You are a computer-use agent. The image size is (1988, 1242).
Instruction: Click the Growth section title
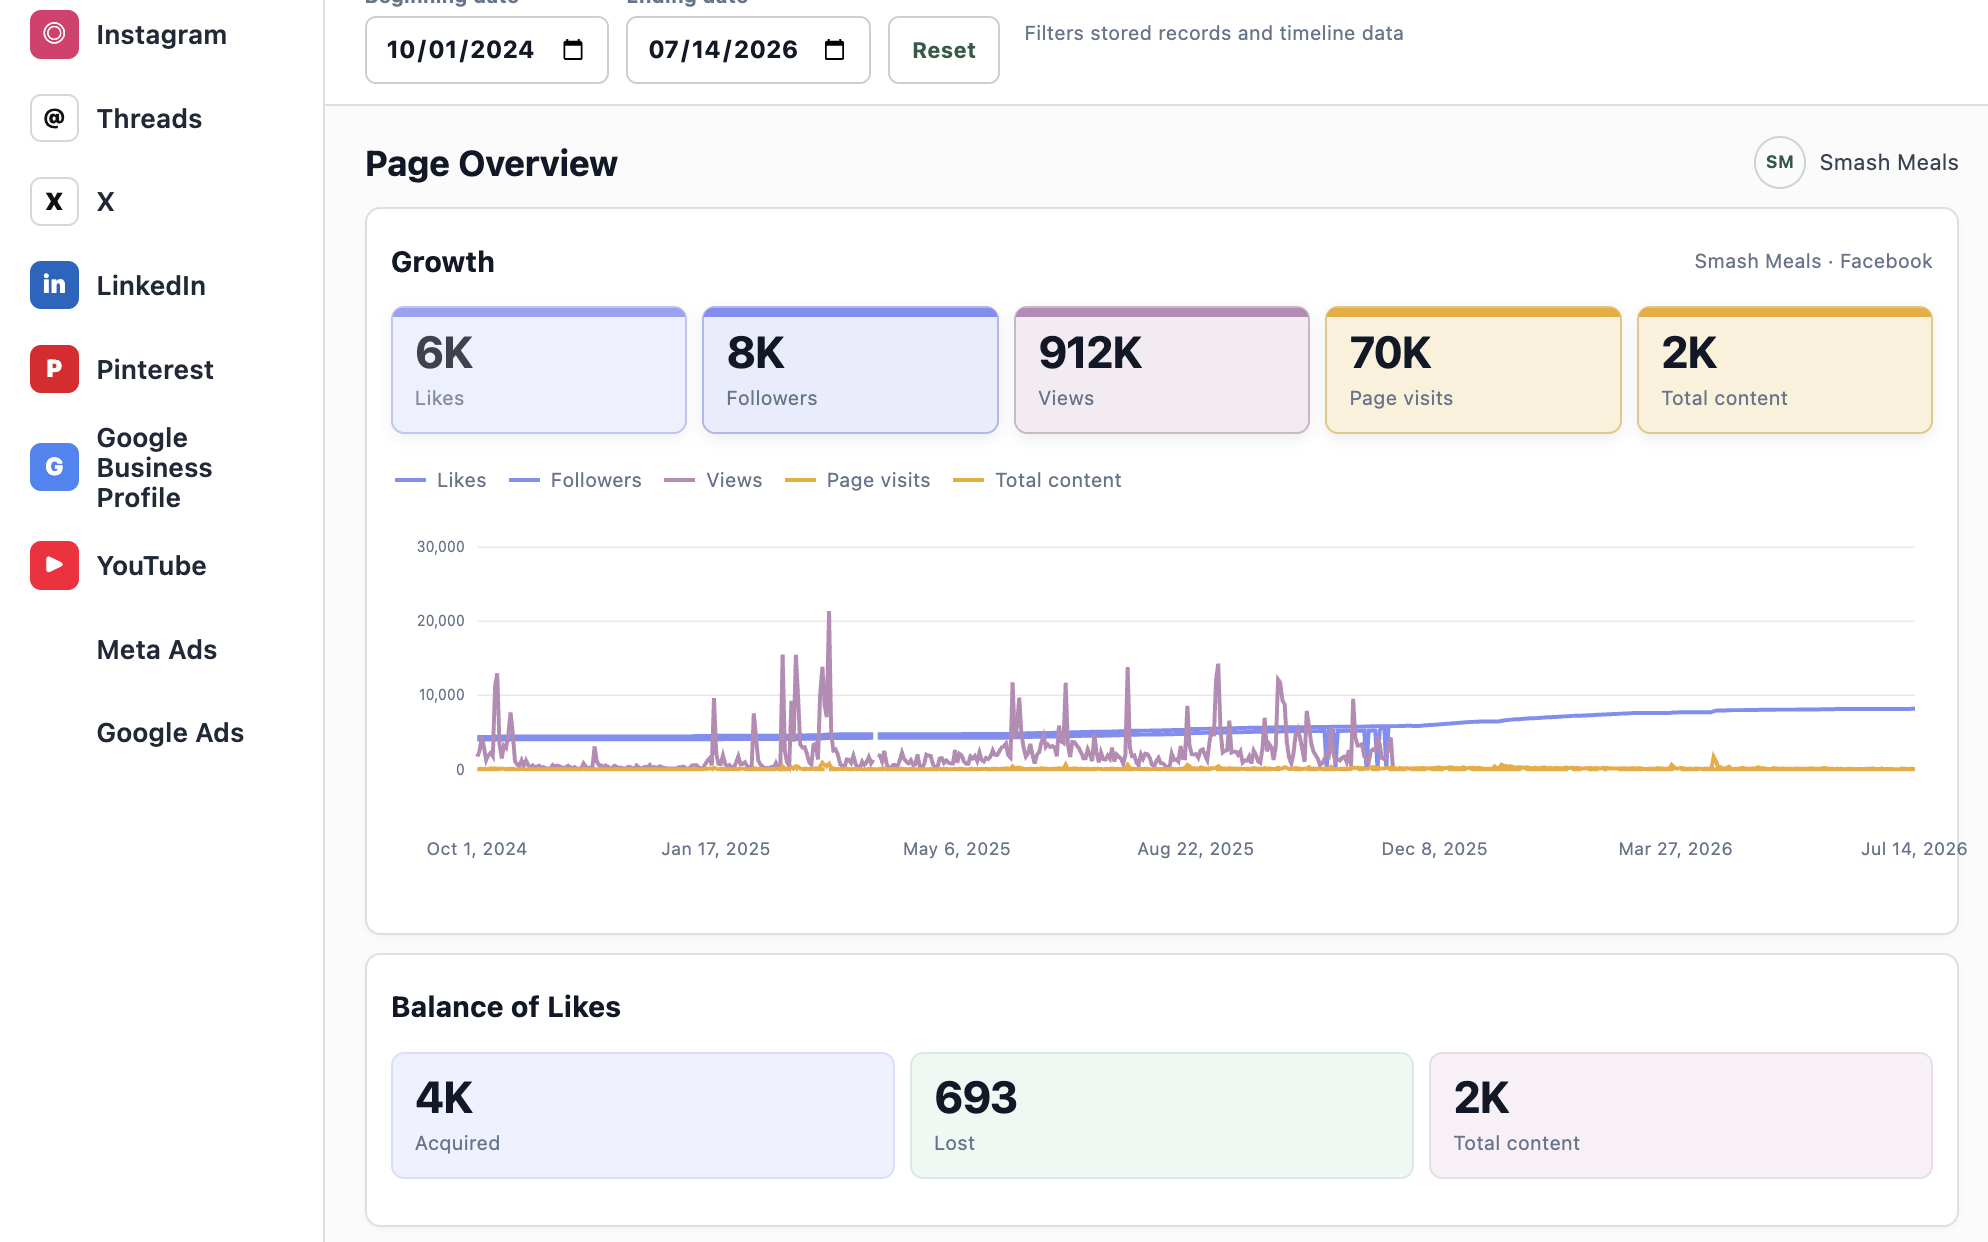pos(443,262)
